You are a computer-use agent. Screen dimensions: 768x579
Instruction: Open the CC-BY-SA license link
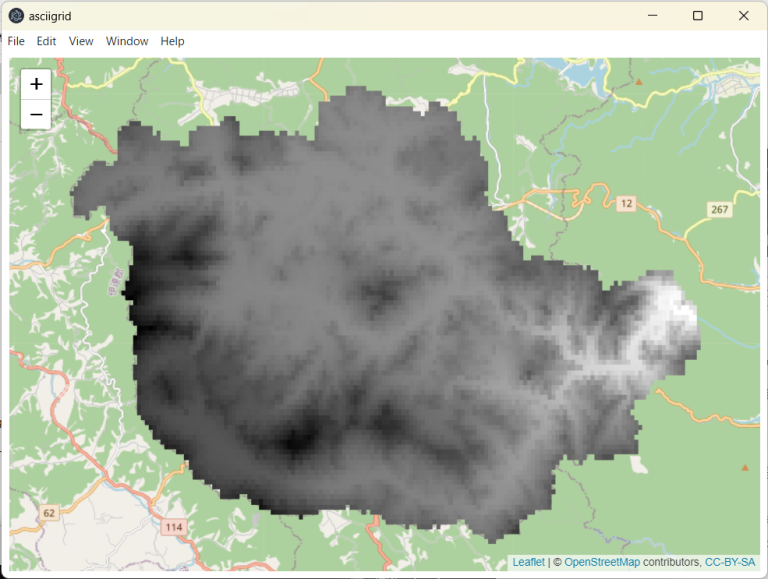(730, 562)
